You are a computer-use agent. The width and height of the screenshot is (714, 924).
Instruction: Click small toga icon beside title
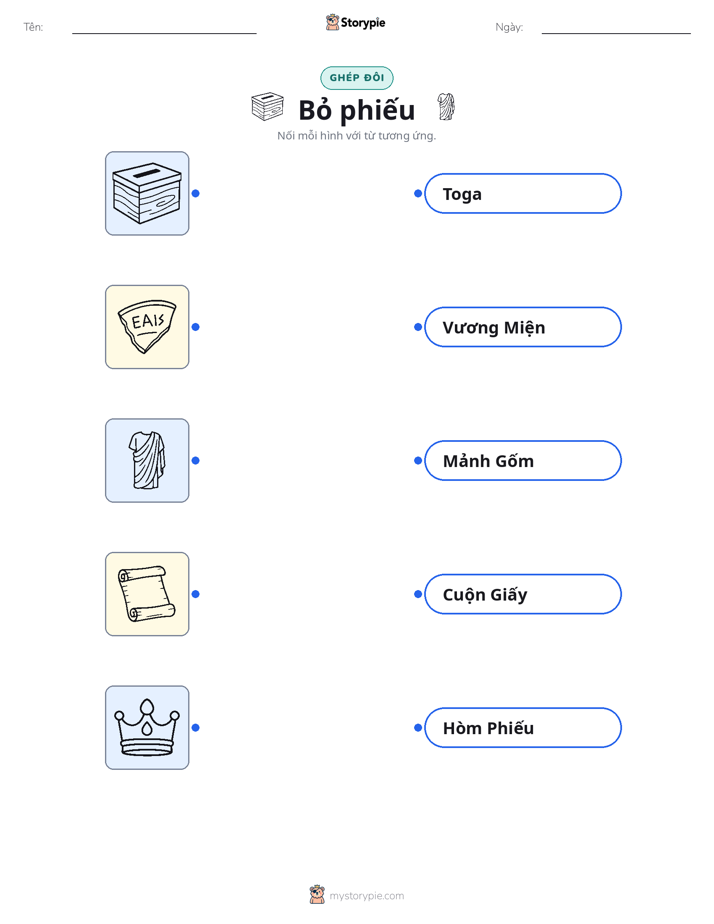(x=446, y=107)
